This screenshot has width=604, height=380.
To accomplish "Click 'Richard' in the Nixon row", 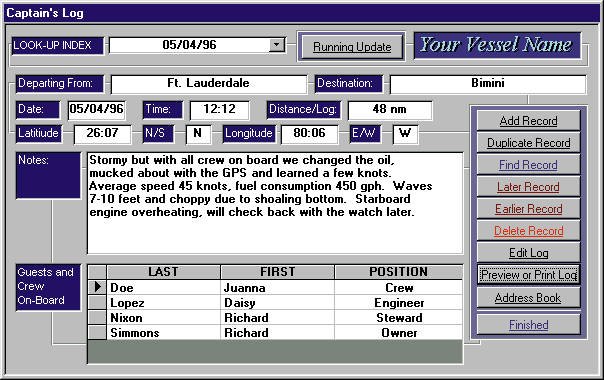I will coord(277,318).
